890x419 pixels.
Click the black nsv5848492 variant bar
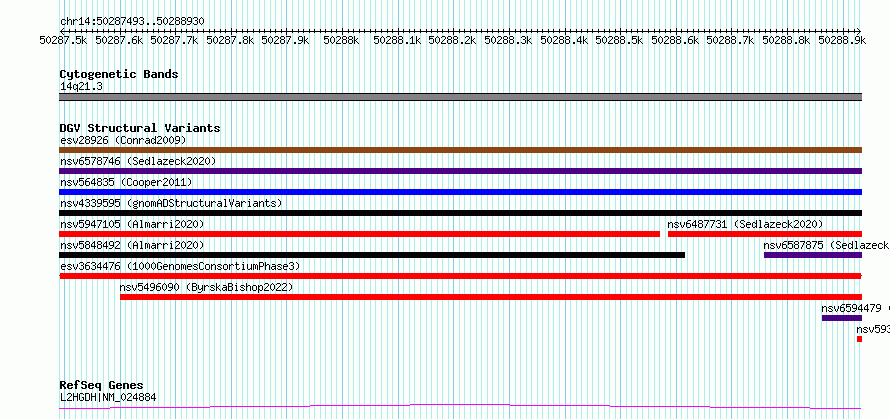coord(372,255)
